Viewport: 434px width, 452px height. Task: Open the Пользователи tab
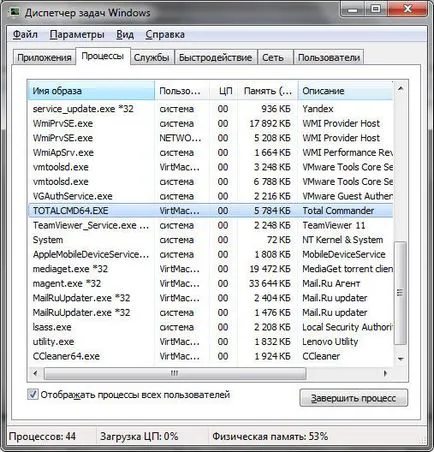[x=329, y=58]
